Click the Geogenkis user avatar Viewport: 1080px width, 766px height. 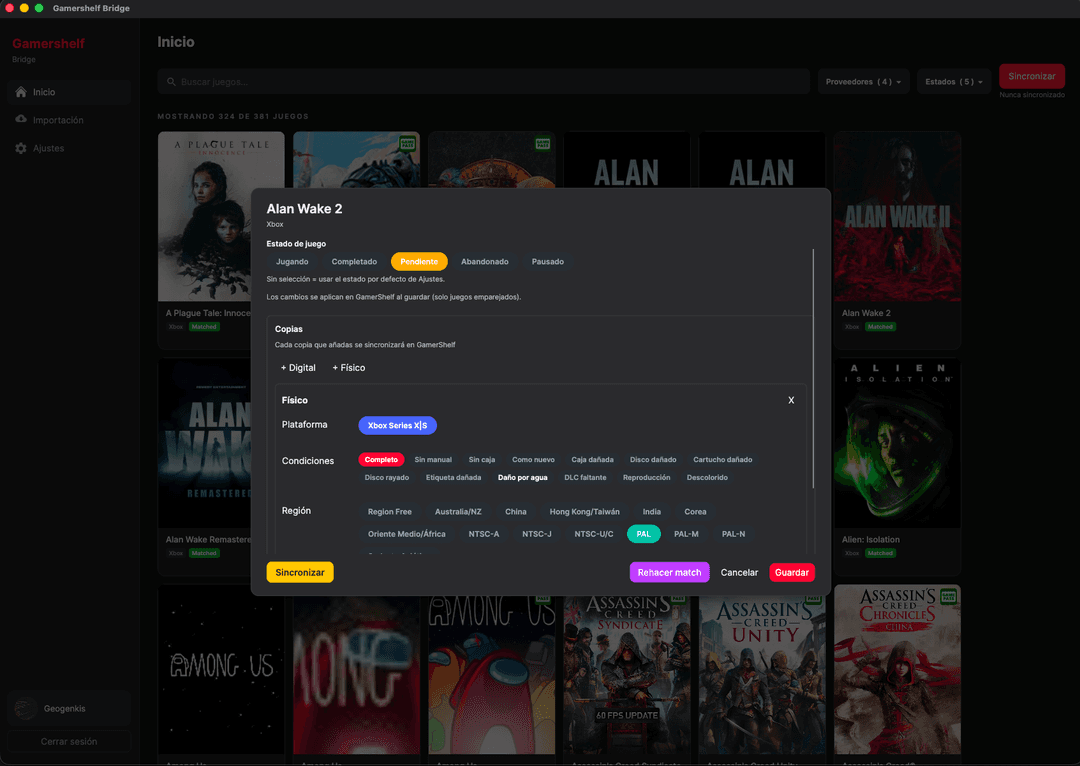tap(24, 709)
